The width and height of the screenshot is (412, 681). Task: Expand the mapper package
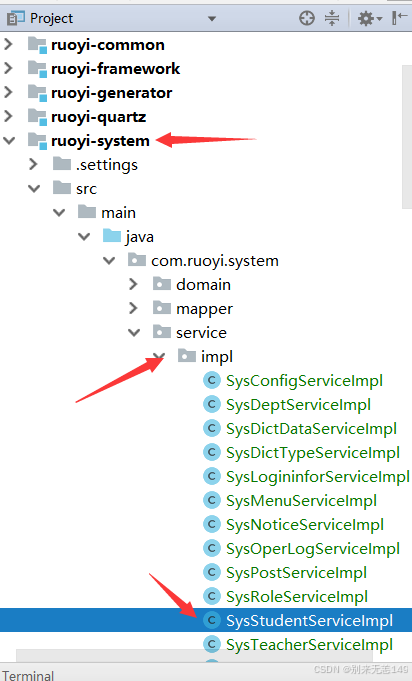133,308
